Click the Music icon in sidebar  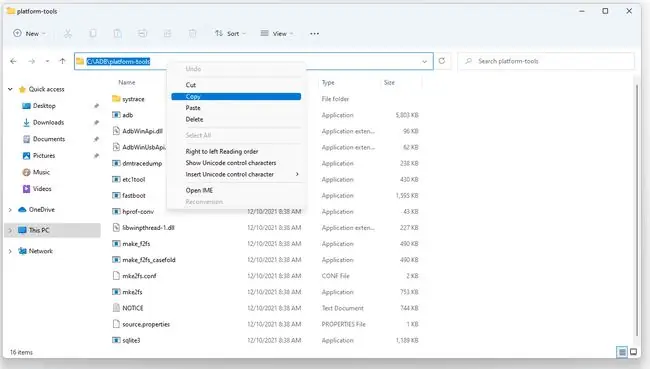pos(26,172)
